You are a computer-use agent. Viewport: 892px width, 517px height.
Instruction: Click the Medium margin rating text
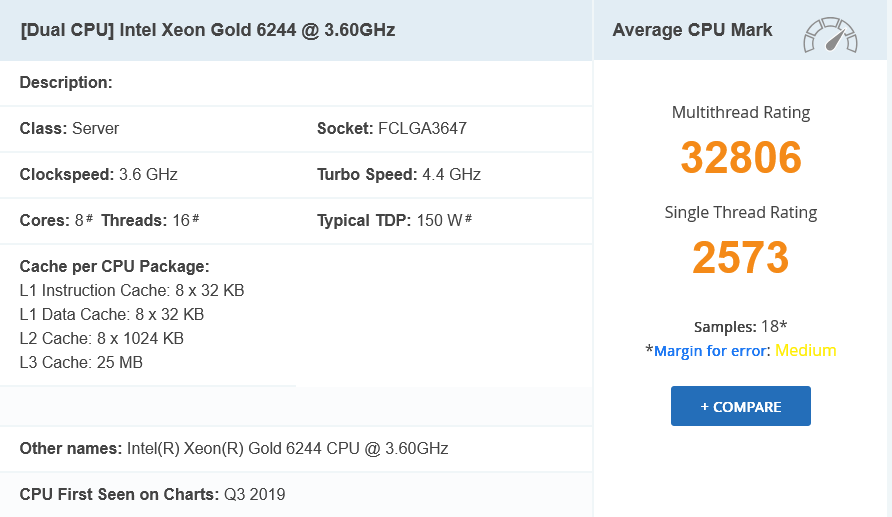(806, 350)
